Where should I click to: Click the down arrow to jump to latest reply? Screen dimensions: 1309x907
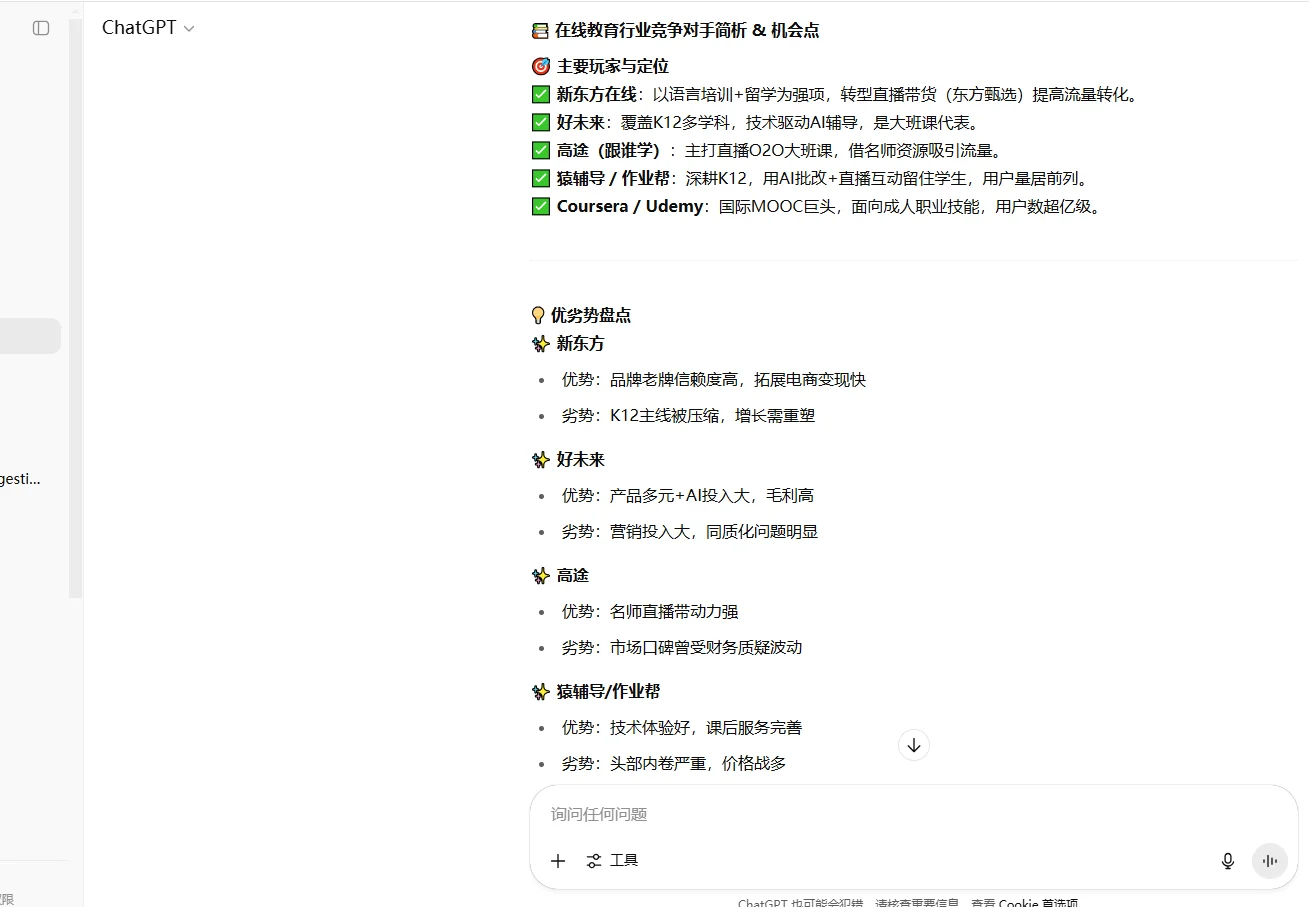pos(913,745)
